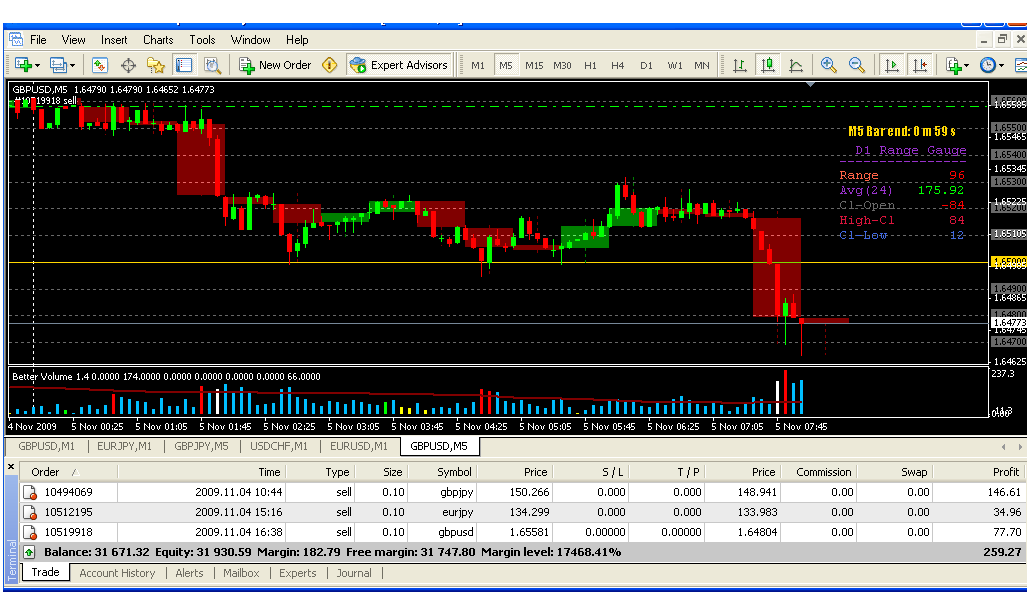Select the EURJPY,M1 chart tab

point(125,446)
